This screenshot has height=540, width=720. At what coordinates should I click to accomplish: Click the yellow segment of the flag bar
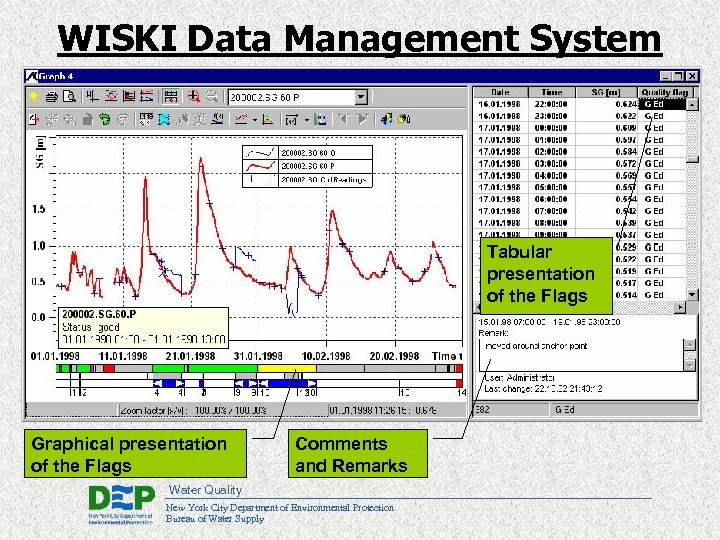287,368
